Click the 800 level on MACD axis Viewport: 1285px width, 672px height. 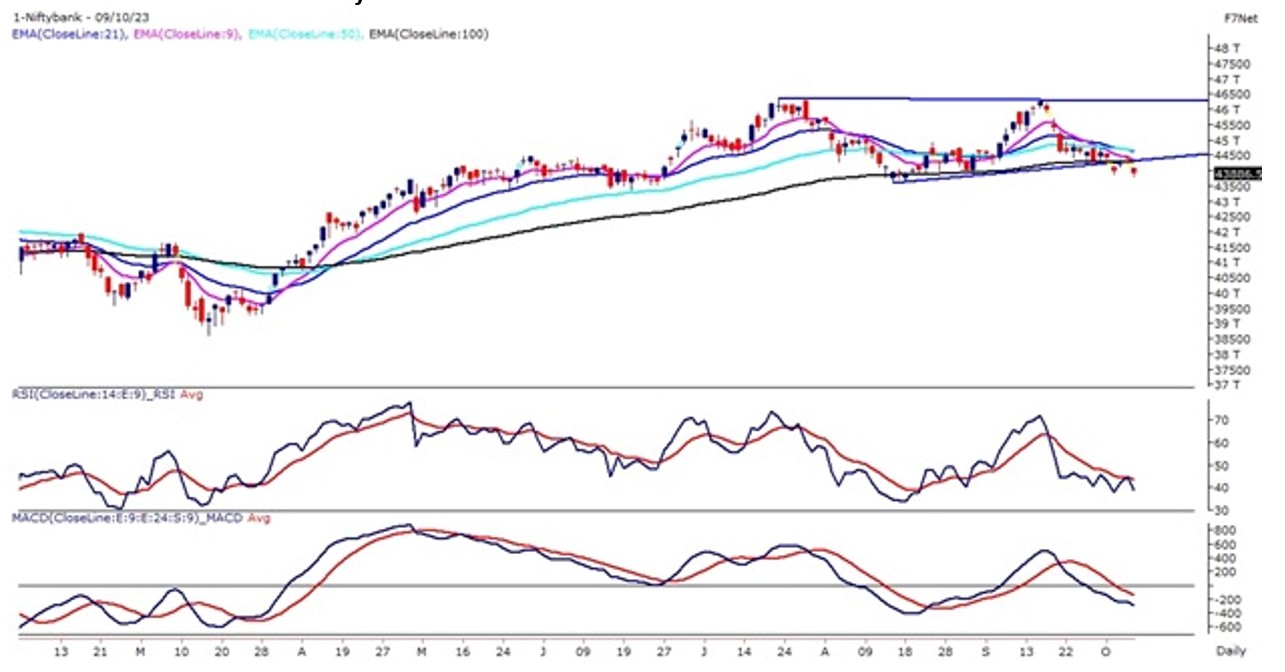(x=1225, y=530)
